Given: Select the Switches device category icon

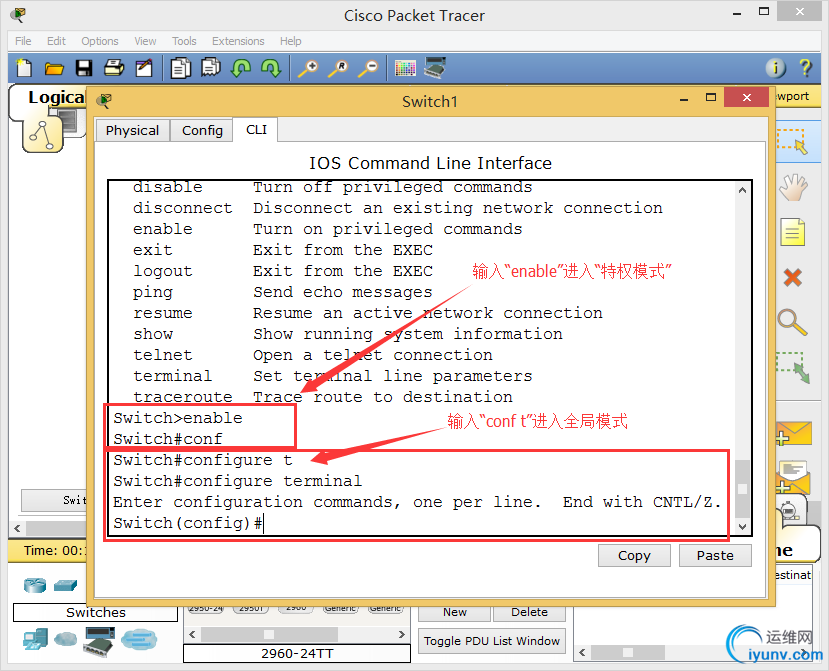Looking at the screenshot, I should (66, 585).
